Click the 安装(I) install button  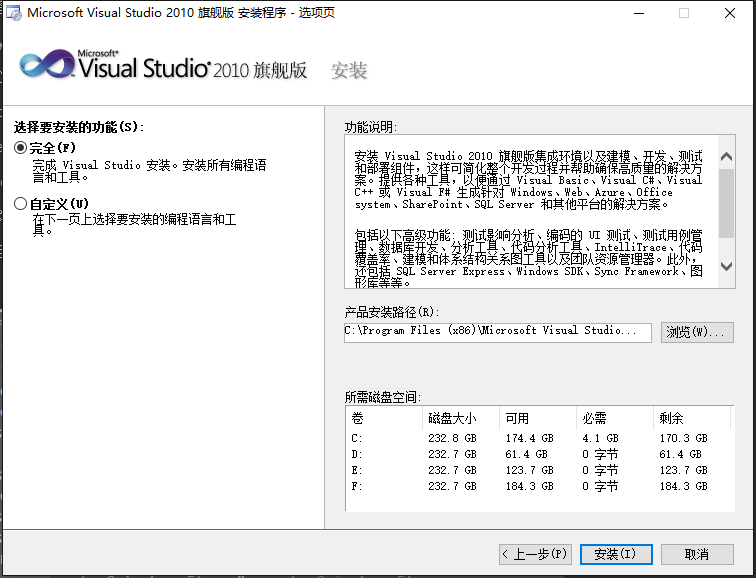[616, 554]
